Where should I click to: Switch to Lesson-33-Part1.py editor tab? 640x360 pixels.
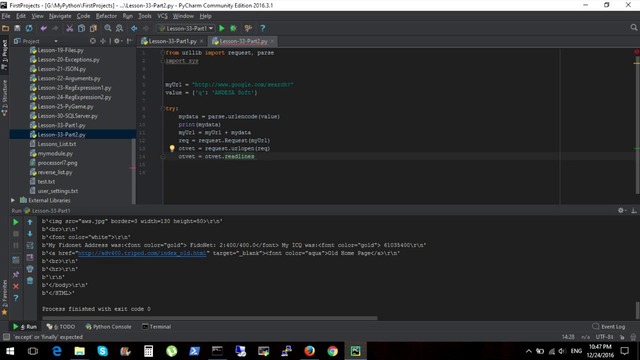[172, 41]
